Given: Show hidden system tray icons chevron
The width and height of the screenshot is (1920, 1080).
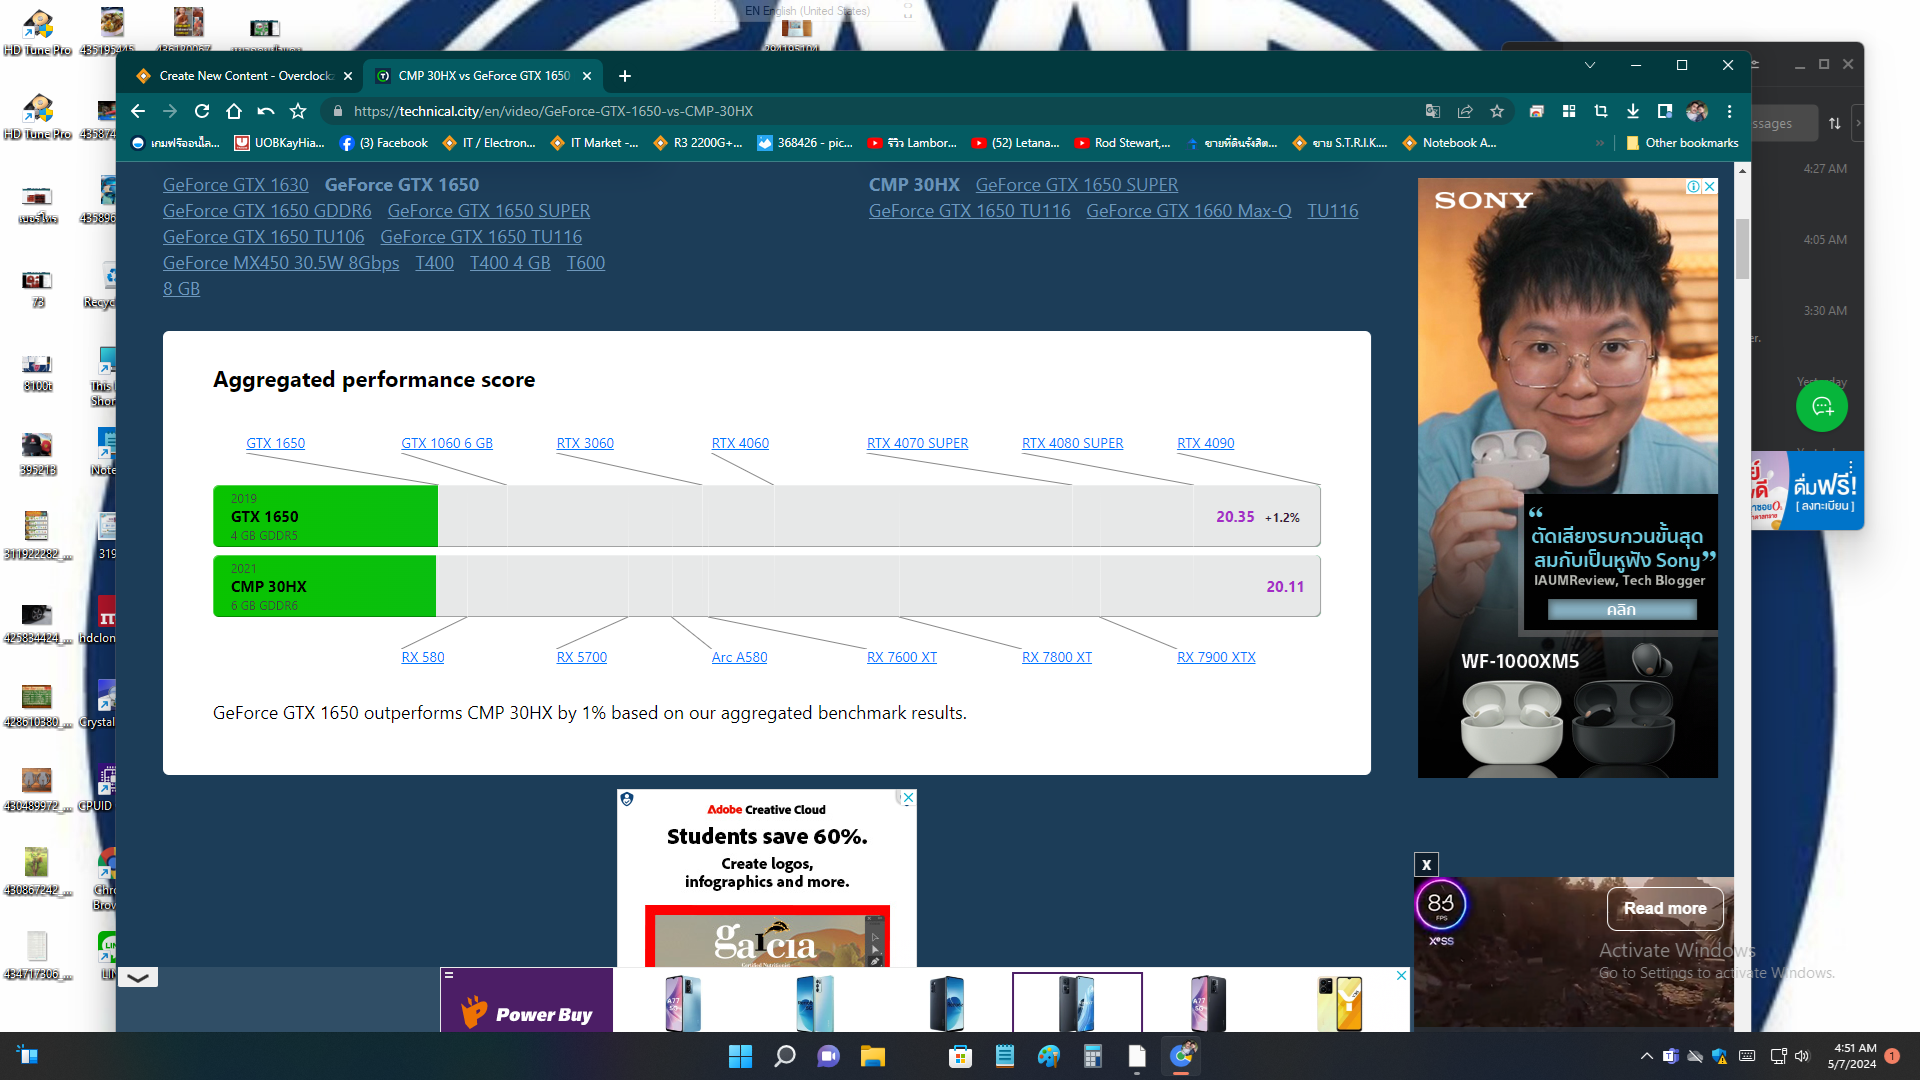Looking at the screenshot, I should 1647,1056.
